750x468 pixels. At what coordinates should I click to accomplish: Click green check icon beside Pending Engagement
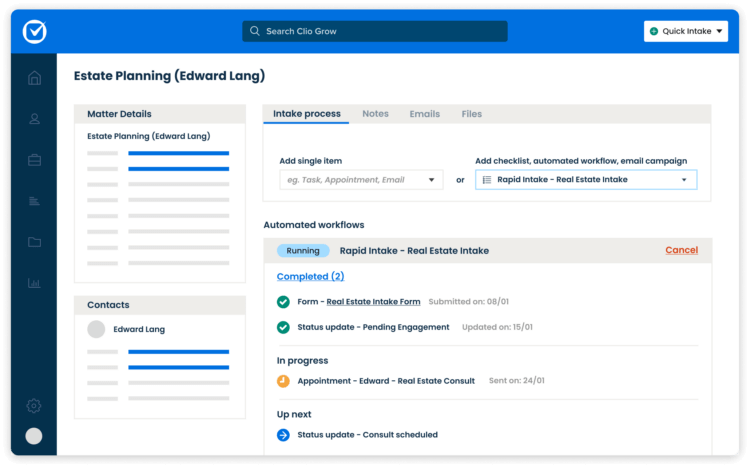[x=283, y=327]
